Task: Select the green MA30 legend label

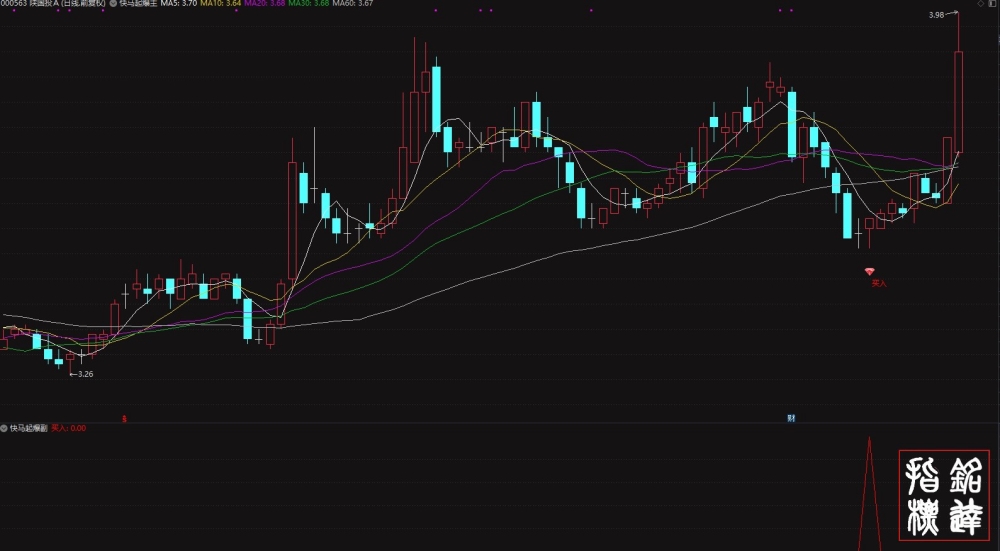Action: click(x=309, y=3)
